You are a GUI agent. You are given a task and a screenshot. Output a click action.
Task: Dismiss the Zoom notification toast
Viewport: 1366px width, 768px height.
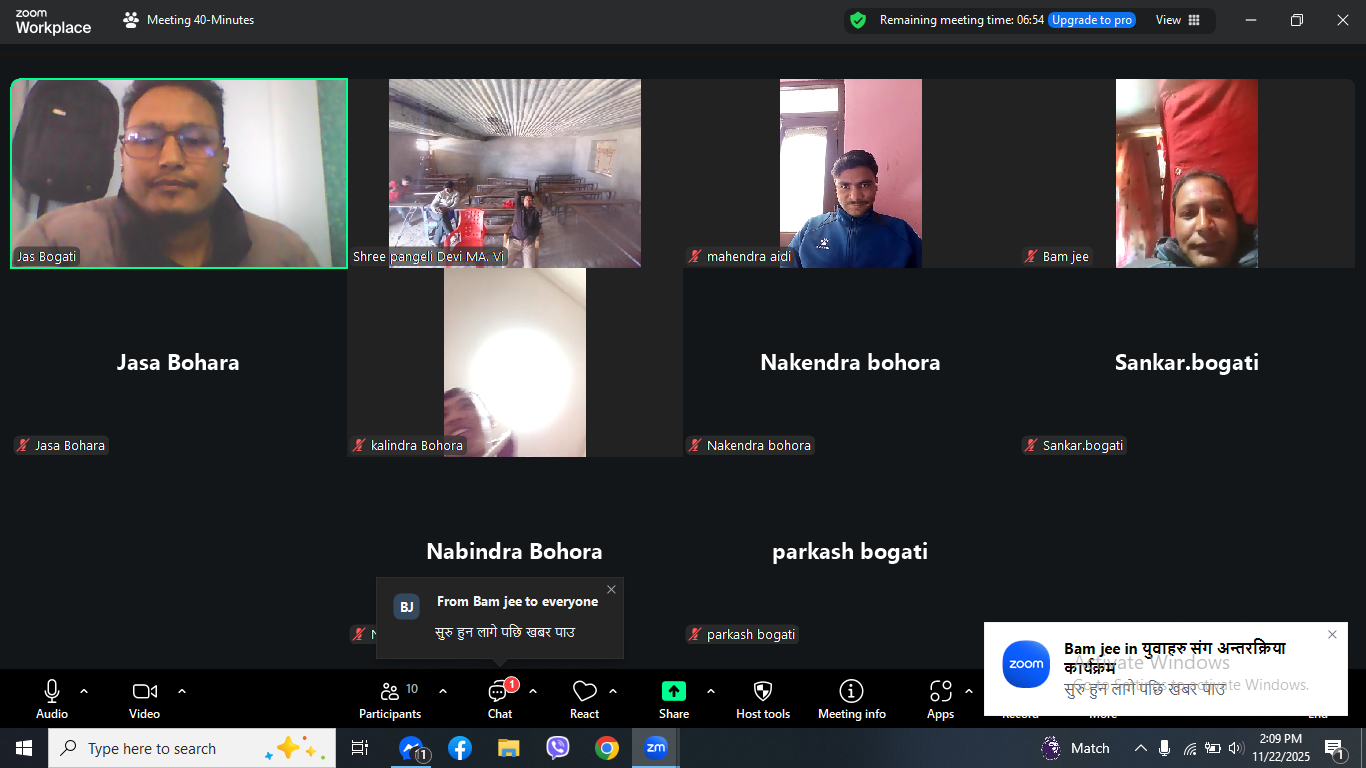click(x=1332, y=635)
